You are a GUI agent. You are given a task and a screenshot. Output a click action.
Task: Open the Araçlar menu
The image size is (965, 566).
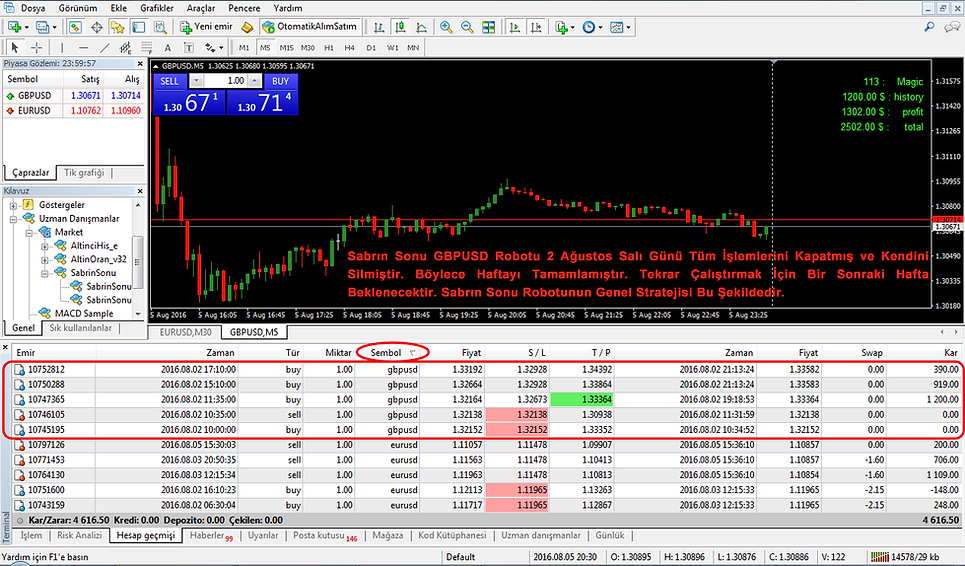201,8
